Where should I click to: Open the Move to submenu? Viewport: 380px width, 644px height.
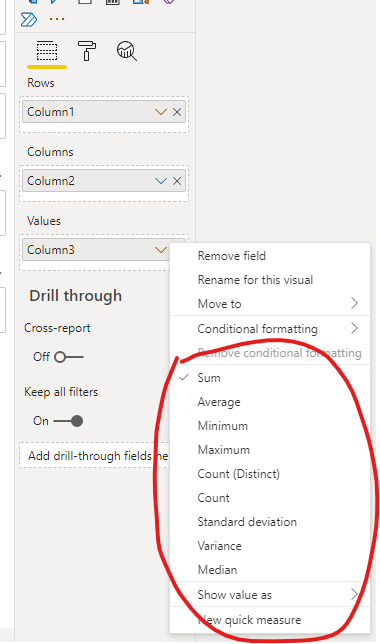click(x=270, y=304)
